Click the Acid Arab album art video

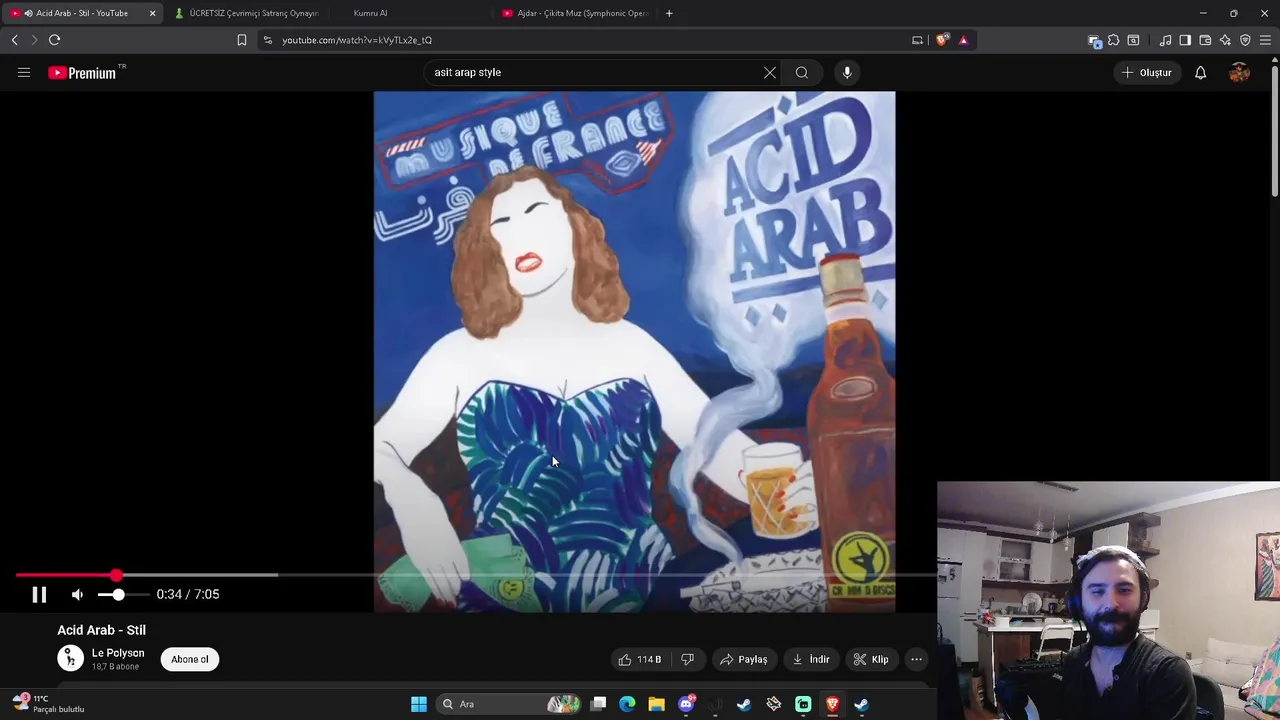tap(634, 351)
